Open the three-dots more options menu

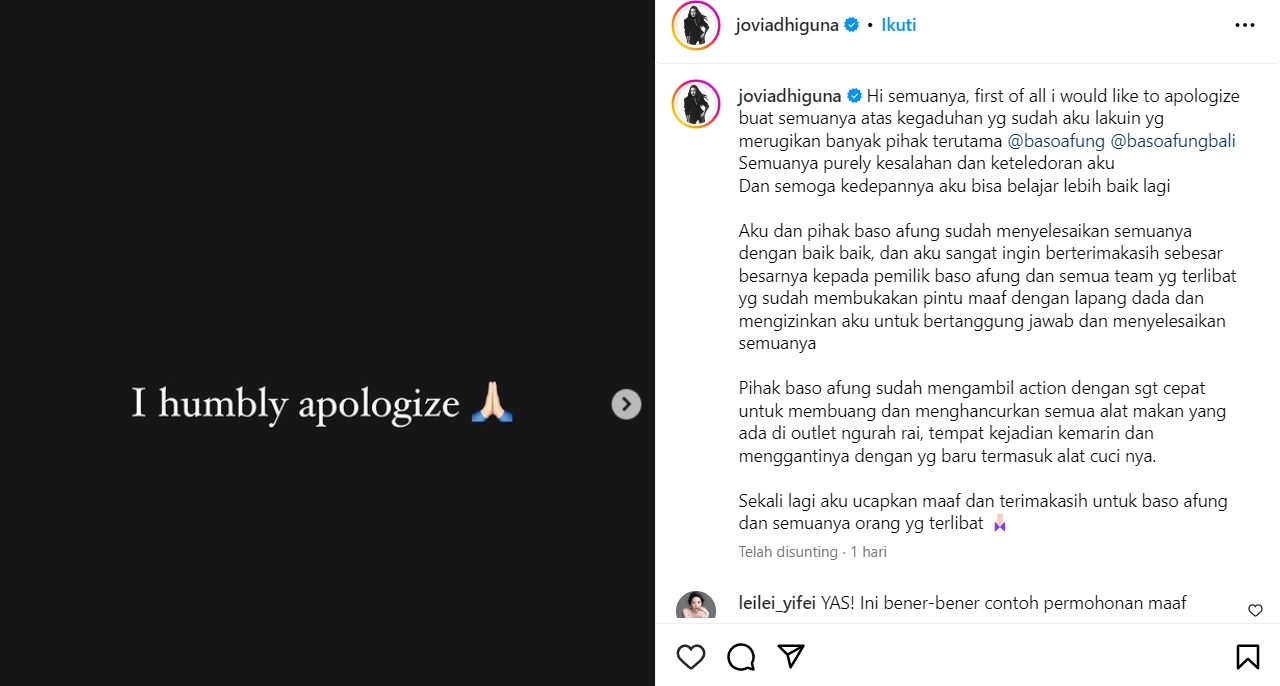click(1245, 26)
